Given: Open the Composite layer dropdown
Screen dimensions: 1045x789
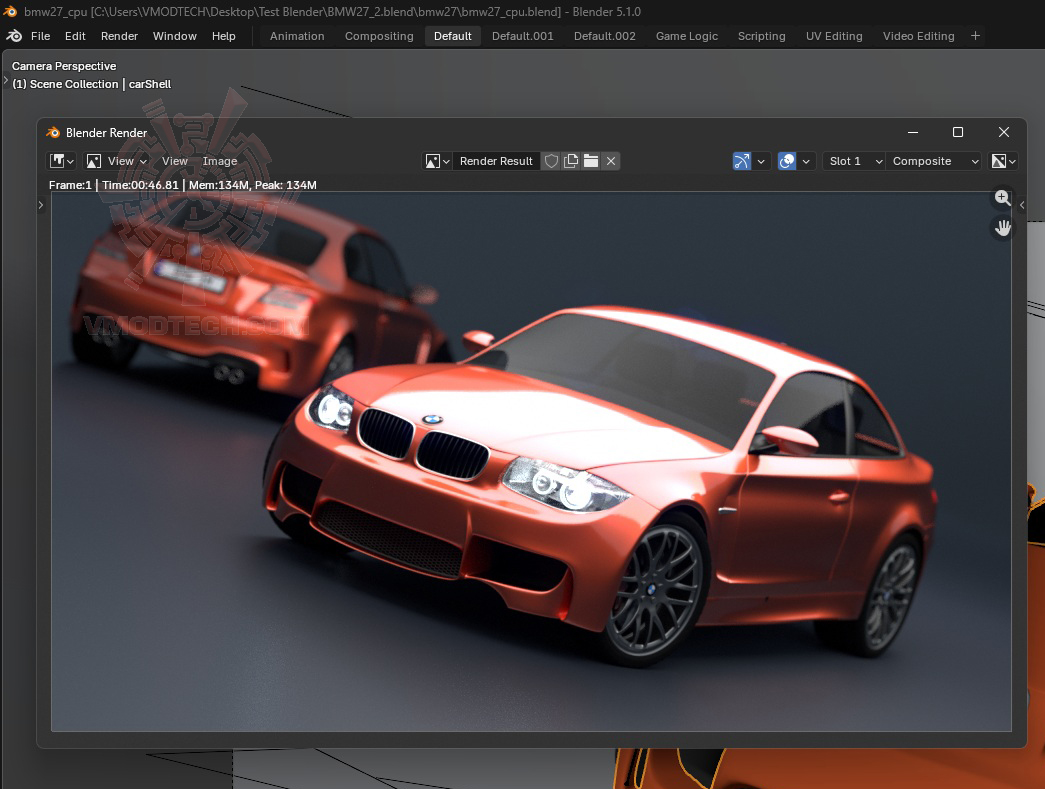Looking at the screenshot, I should pyautogui.click(x=934, y=161).
